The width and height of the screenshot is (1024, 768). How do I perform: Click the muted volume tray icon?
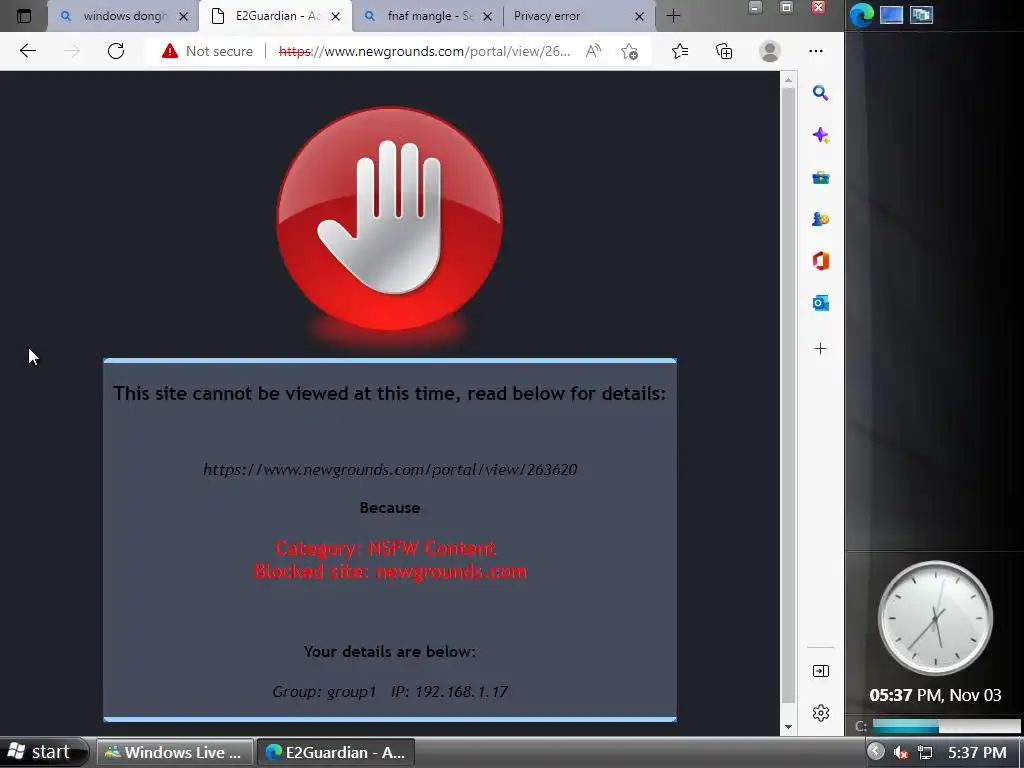tap(901, 753)
